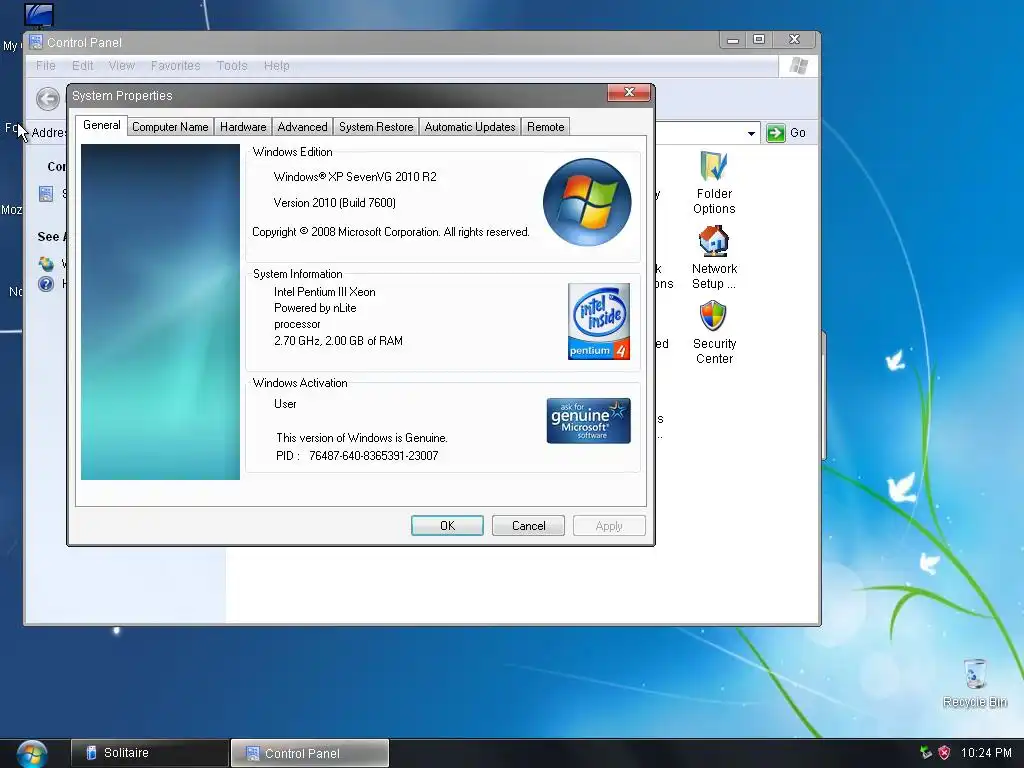Maximize the Control Panel window

click(x=759, y=40)
